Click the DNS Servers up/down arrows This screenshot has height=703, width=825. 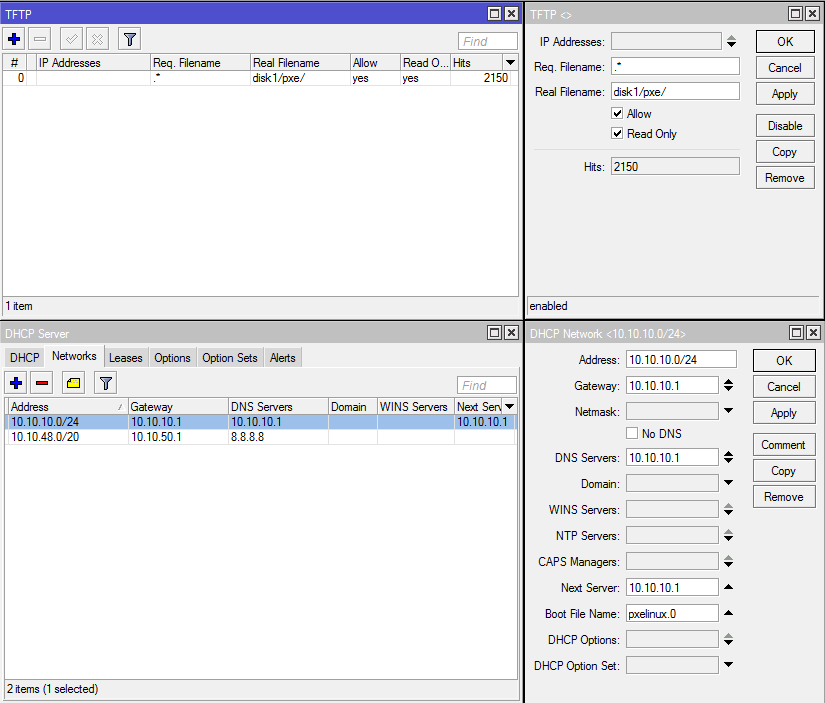(x=728, y=457)
